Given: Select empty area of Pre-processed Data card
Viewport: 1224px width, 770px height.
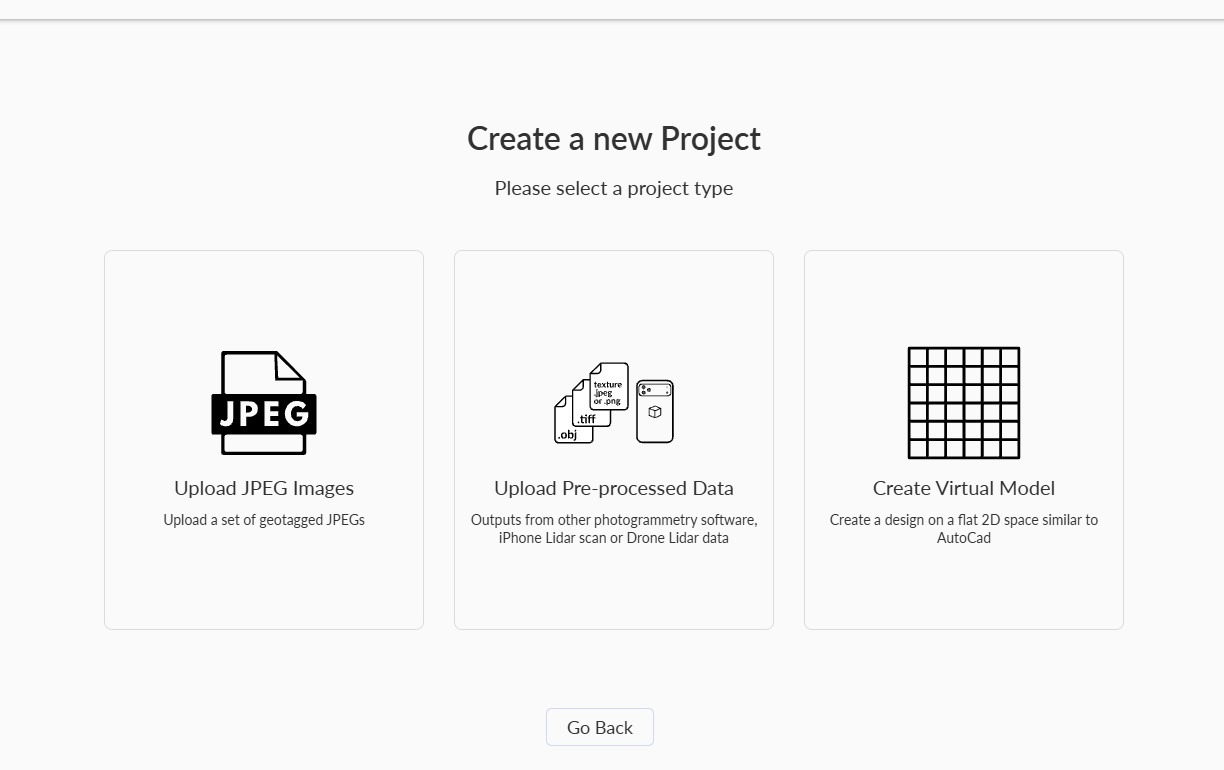Looking at the screenshot, I should point(614,592).
